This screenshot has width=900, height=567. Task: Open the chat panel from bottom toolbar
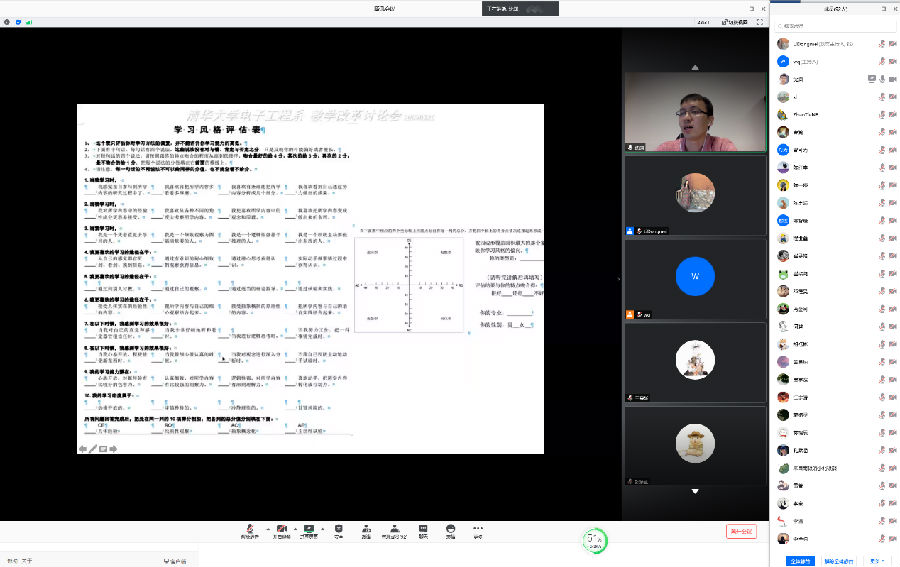tap(423, 530)
